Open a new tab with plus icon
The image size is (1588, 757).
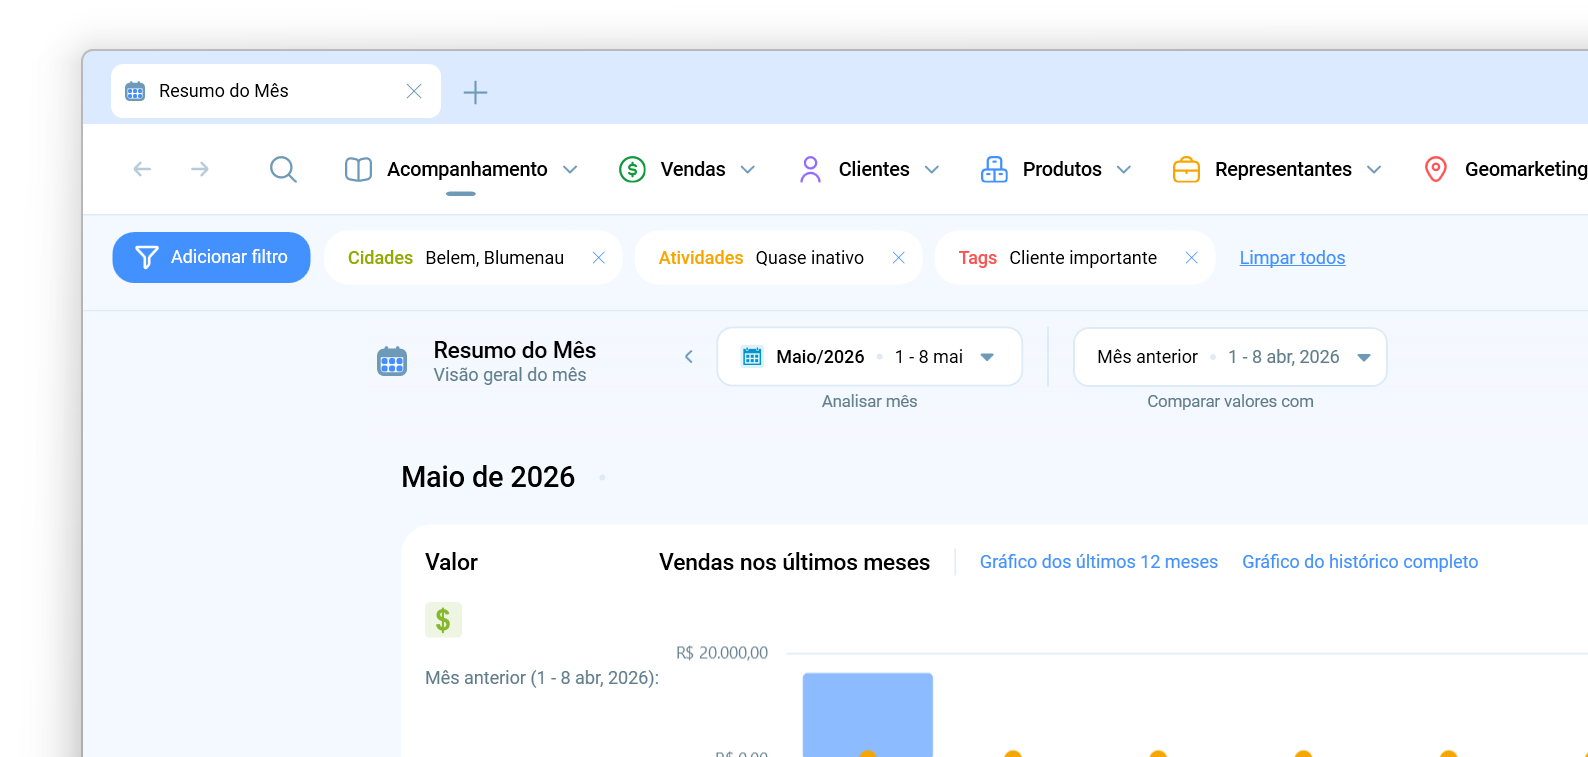(475, 92)
